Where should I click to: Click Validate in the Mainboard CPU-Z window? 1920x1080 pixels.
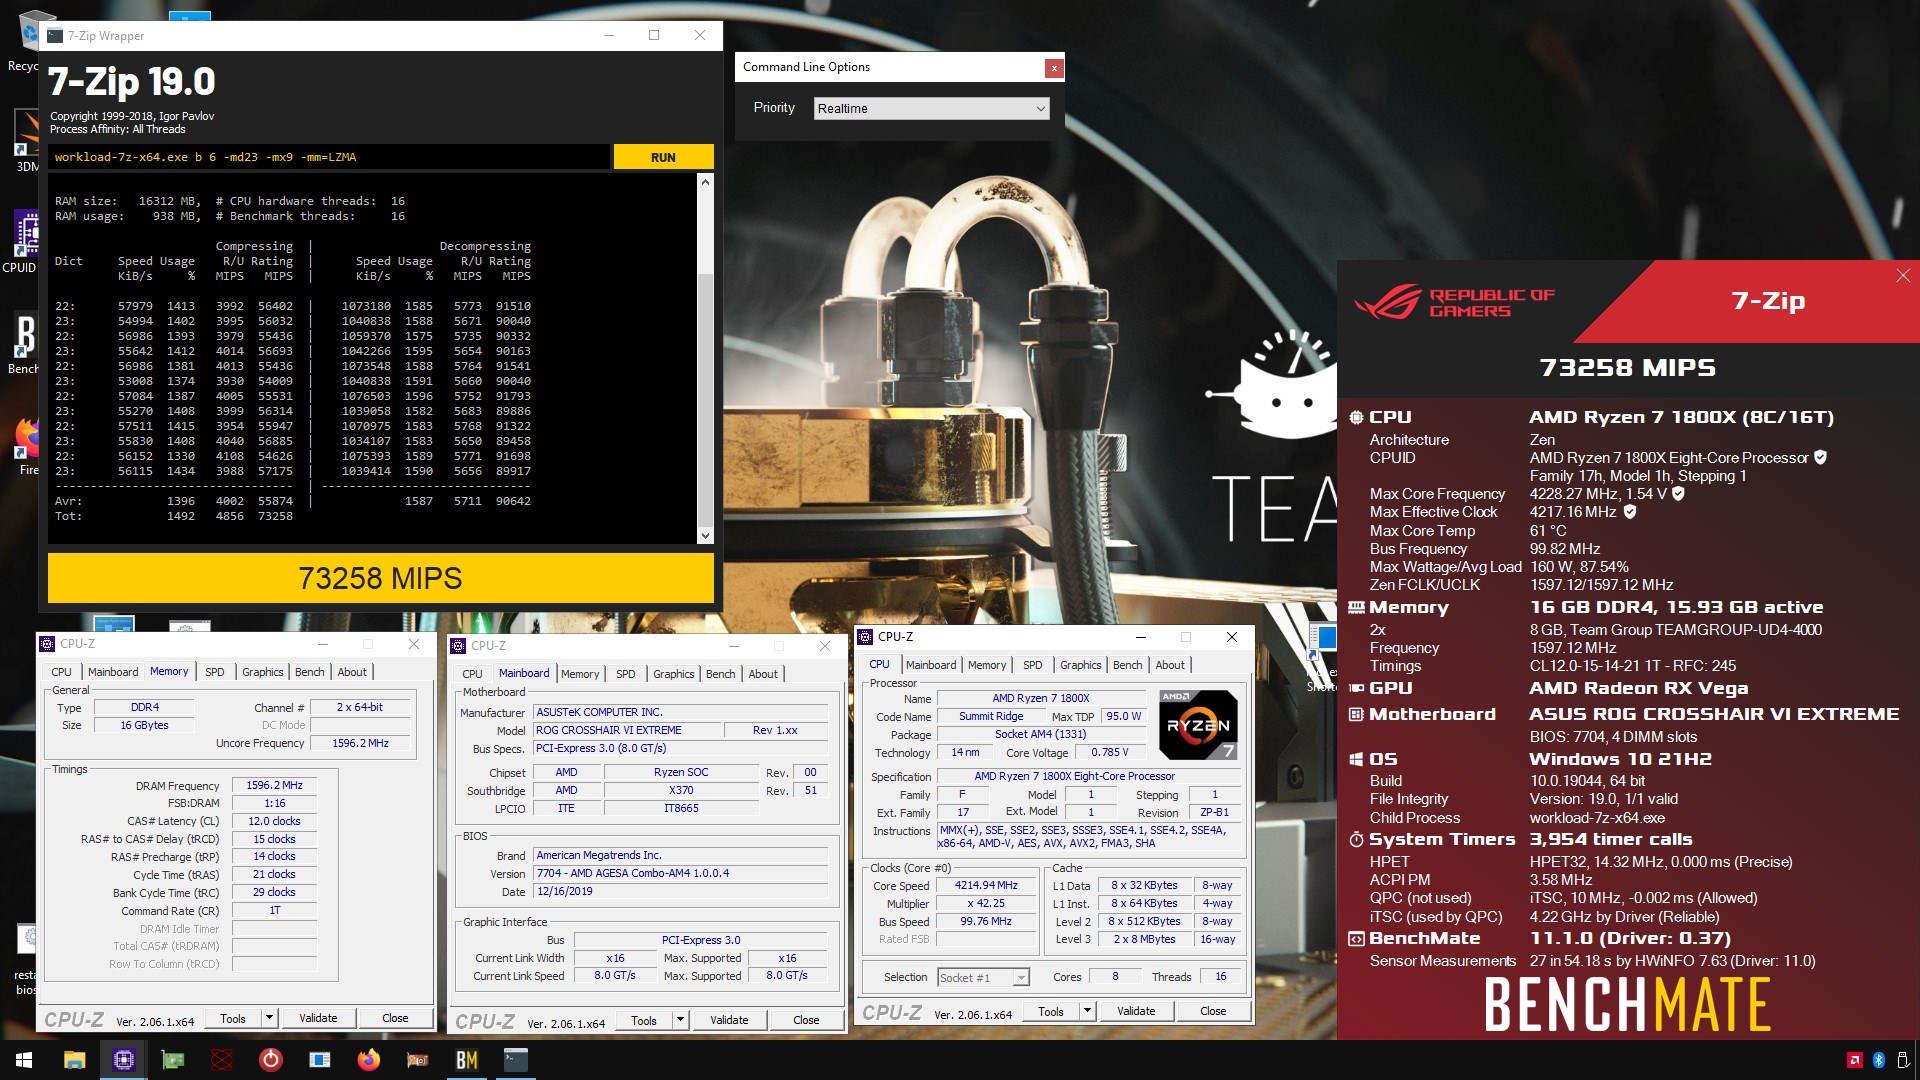click(x=729, y=1020)
